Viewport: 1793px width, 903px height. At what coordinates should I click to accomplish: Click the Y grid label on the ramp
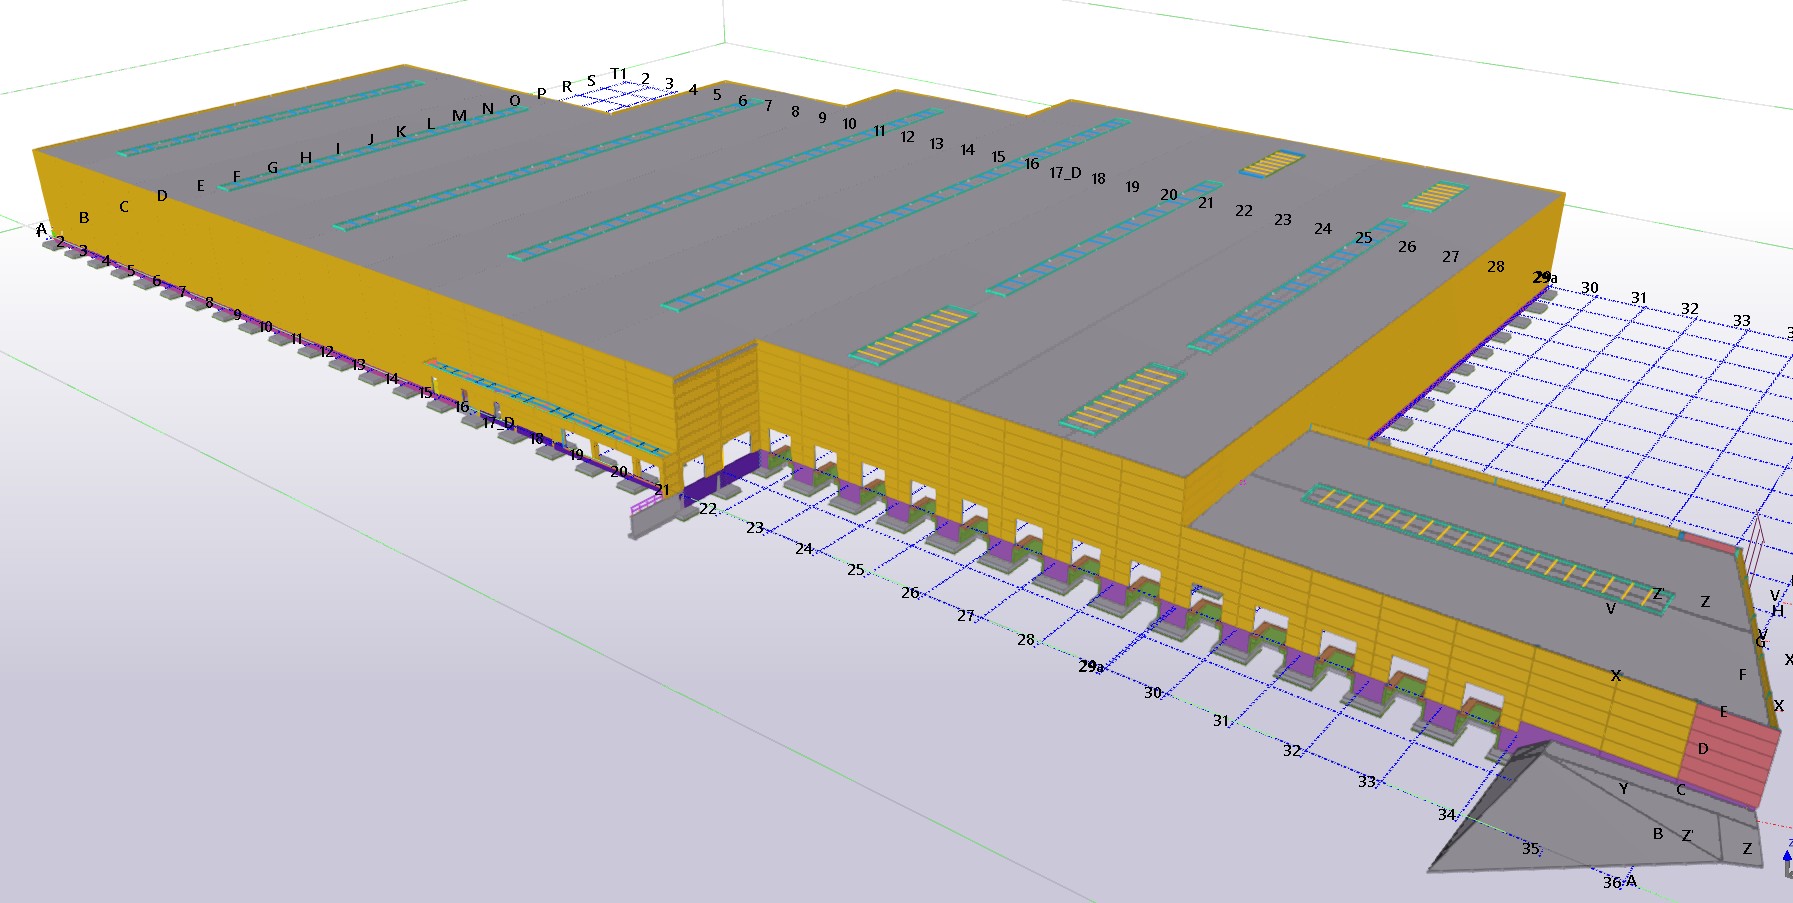click(1623, 789)
